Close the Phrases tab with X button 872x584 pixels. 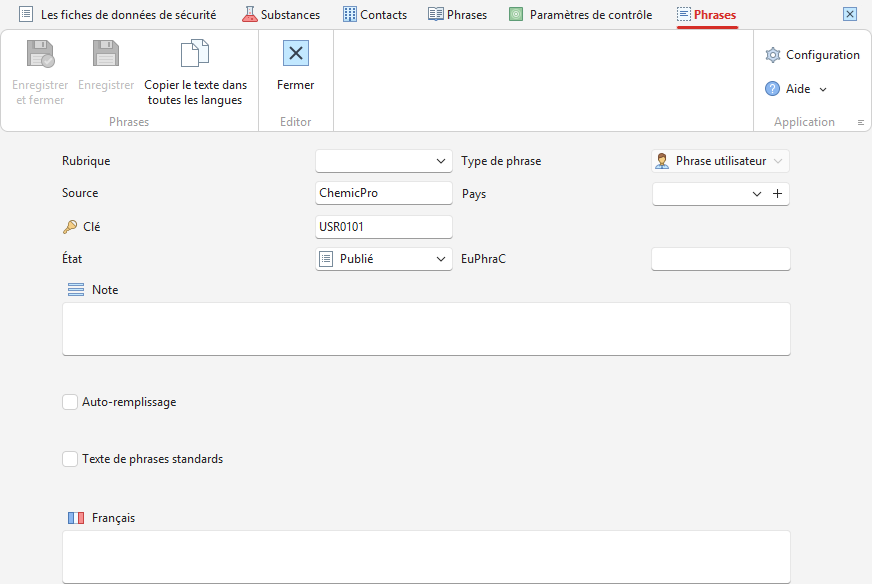(850, 14)
